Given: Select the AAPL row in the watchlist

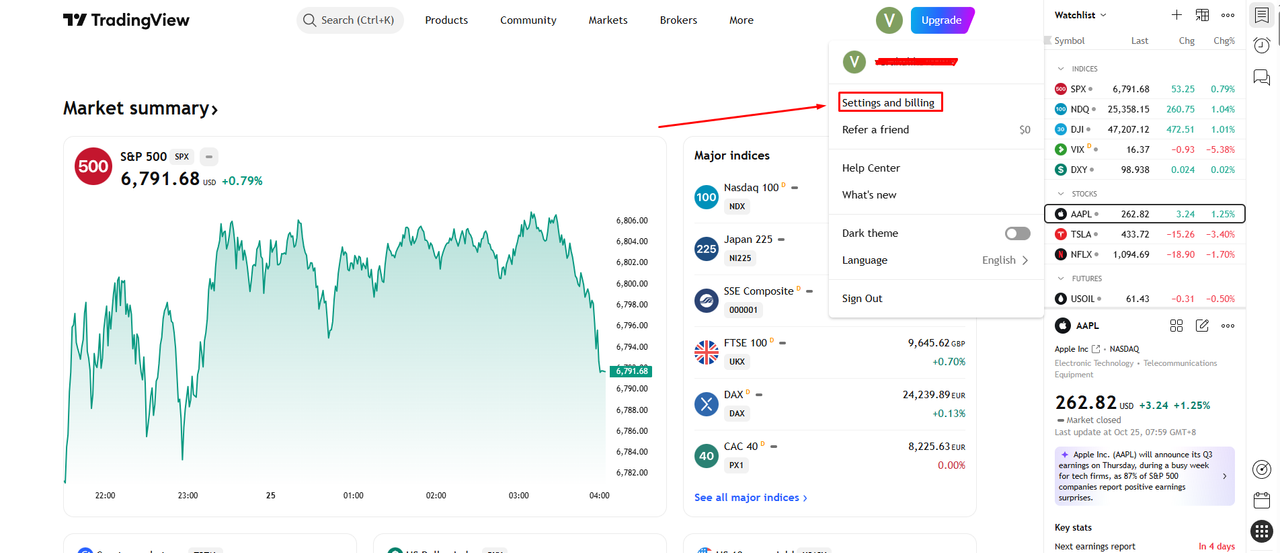Looking at the screenshot, I should (1145, 214).
